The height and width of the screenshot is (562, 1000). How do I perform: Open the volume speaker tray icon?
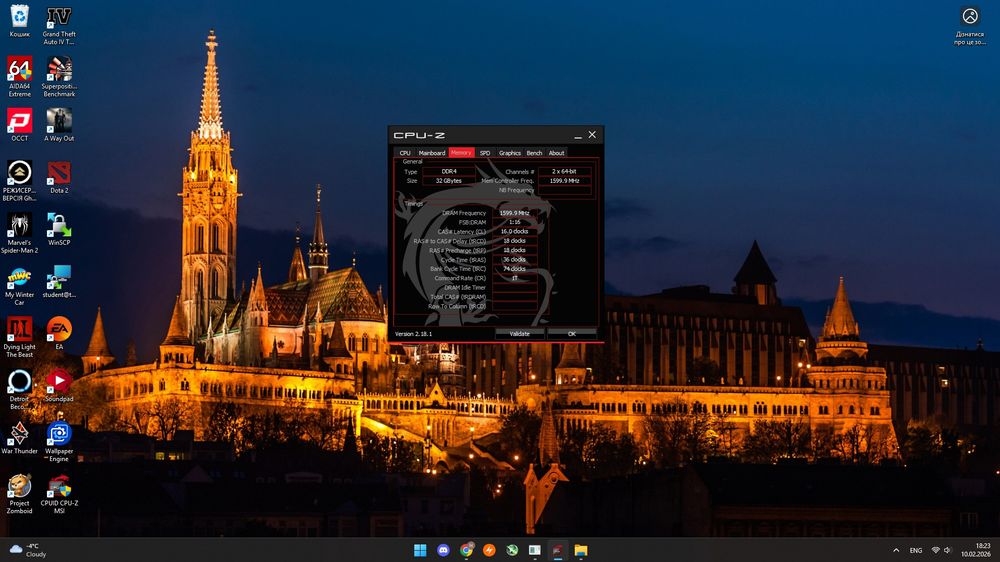(x=947, y=550)
